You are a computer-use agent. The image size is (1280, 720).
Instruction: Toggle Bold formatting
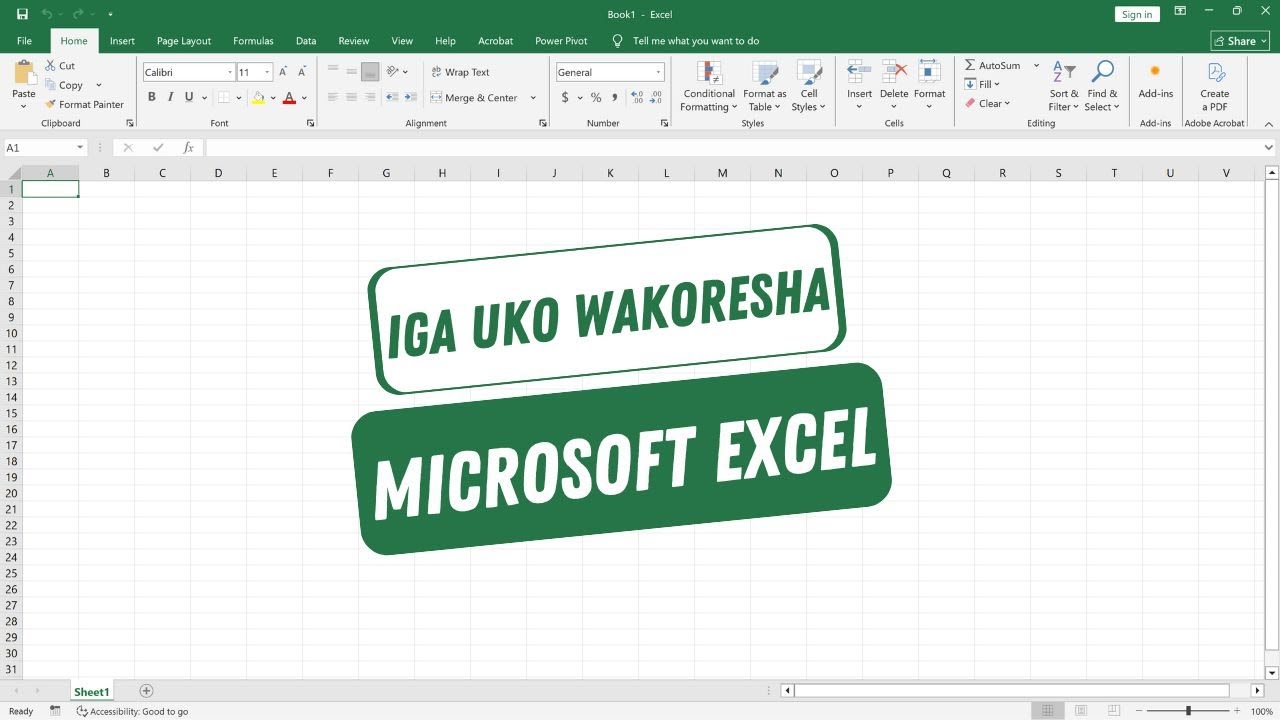152,98
